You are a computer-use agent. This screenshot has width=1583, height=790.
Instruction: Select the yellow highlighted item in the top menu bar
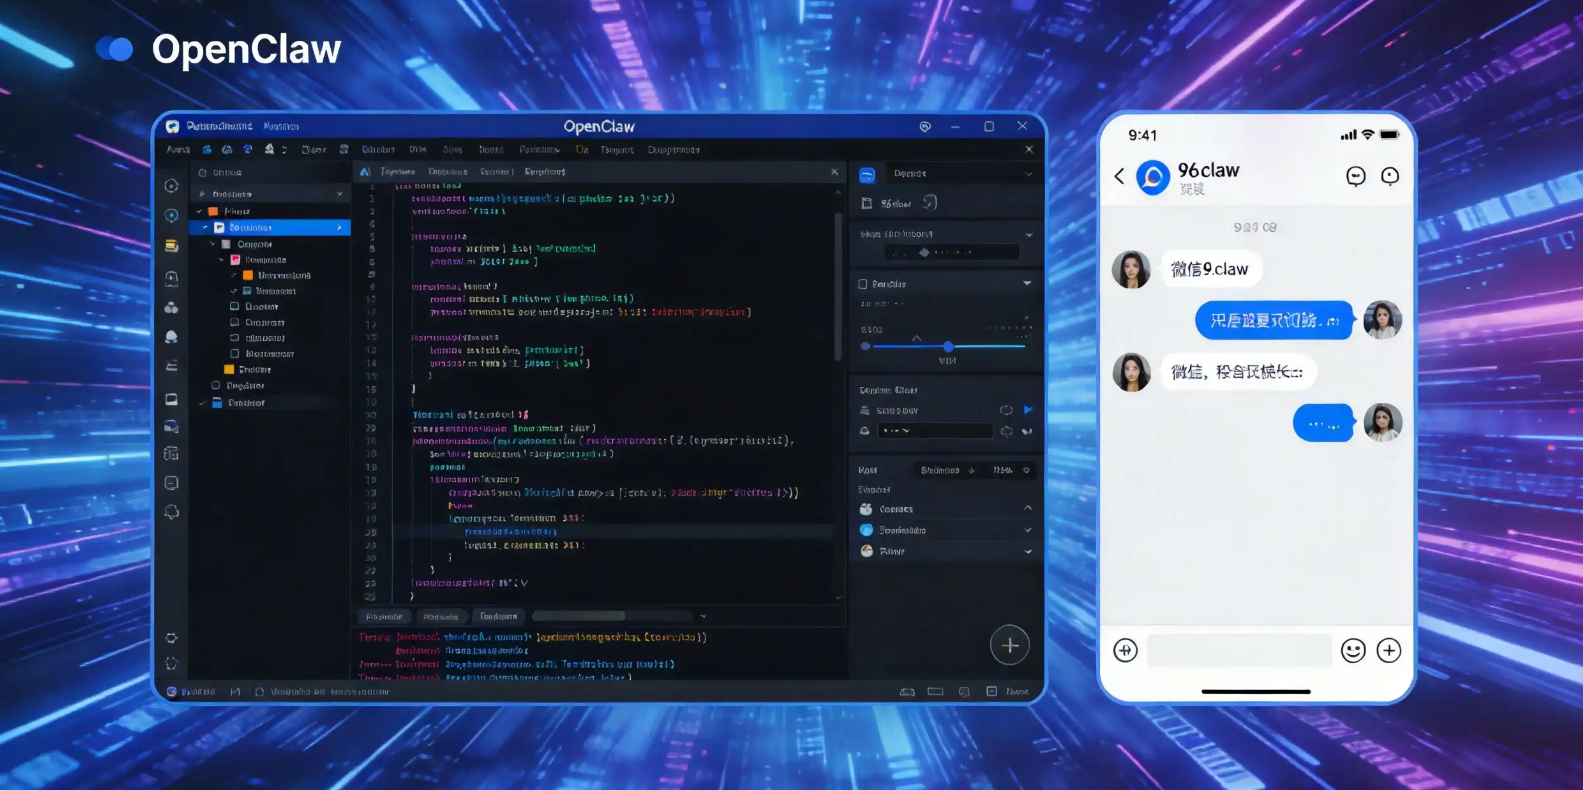coord(582,150)
